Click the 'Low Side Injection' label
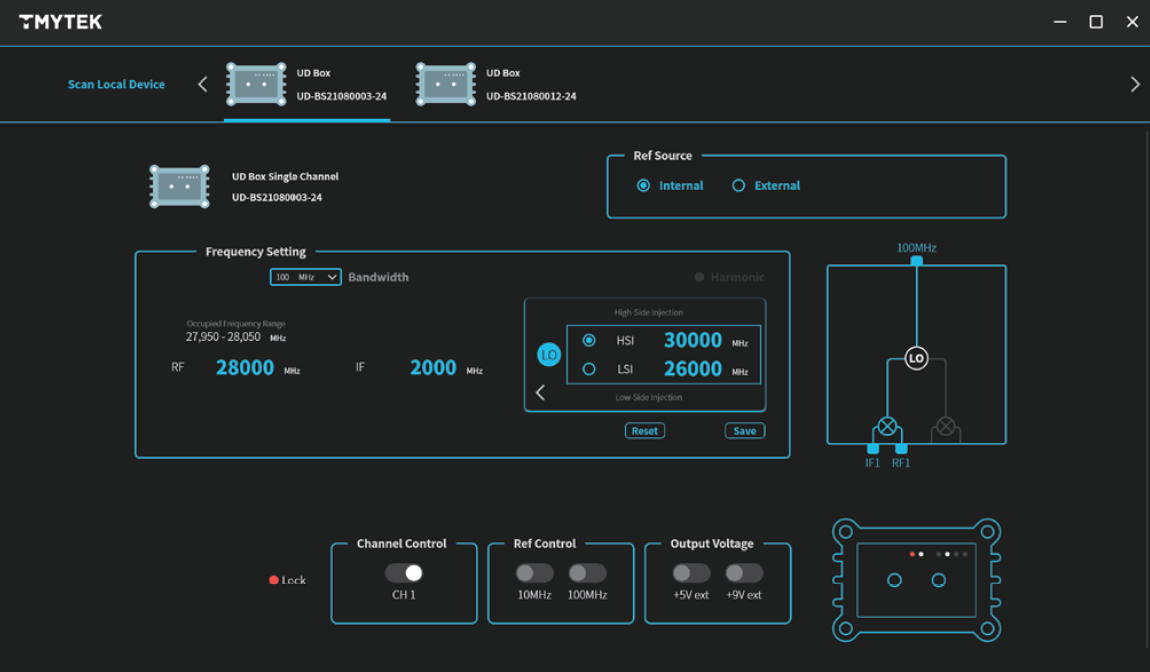The height and width of the screenshot is (672, 1150). 648,398
